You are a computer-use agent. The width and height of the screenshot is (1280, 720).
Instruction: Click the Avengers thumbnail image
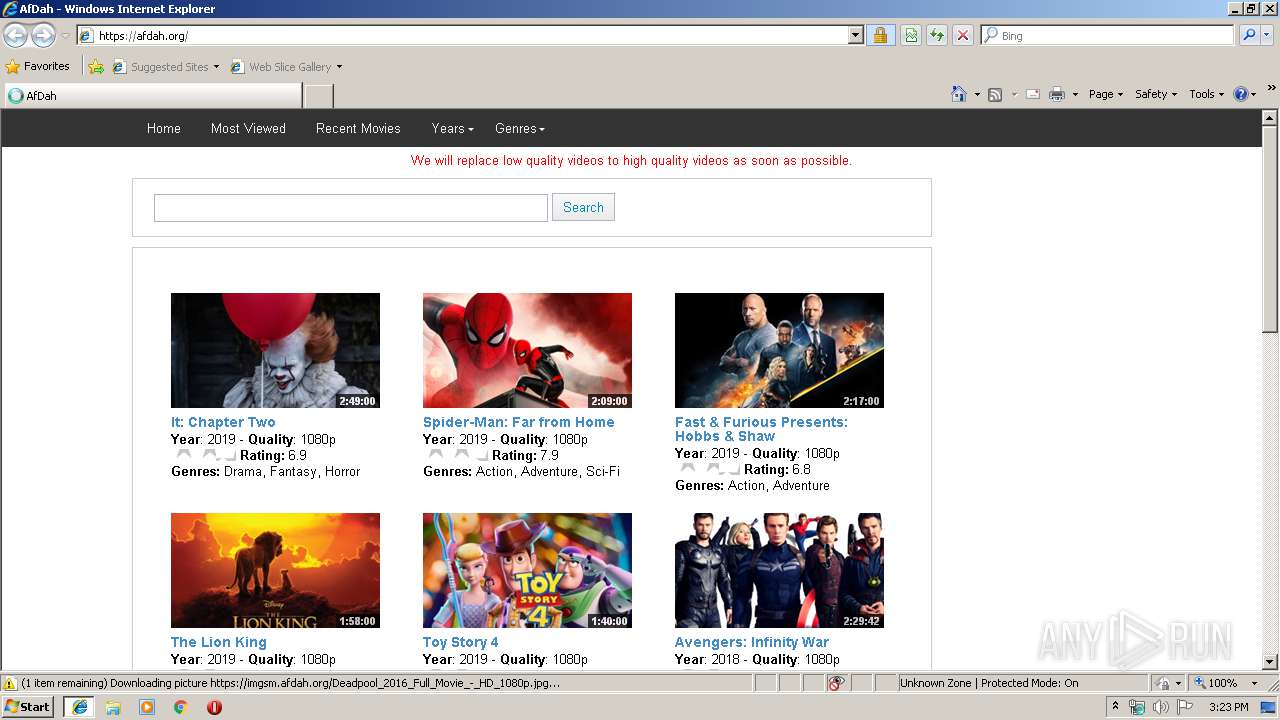[x=779, y=570]
